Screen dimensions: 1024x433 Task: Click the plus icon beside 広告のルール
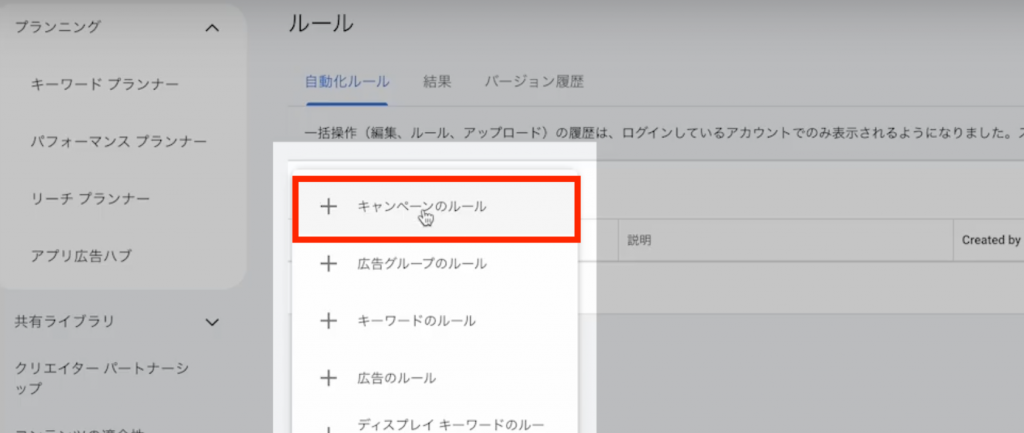coord(328,378)
